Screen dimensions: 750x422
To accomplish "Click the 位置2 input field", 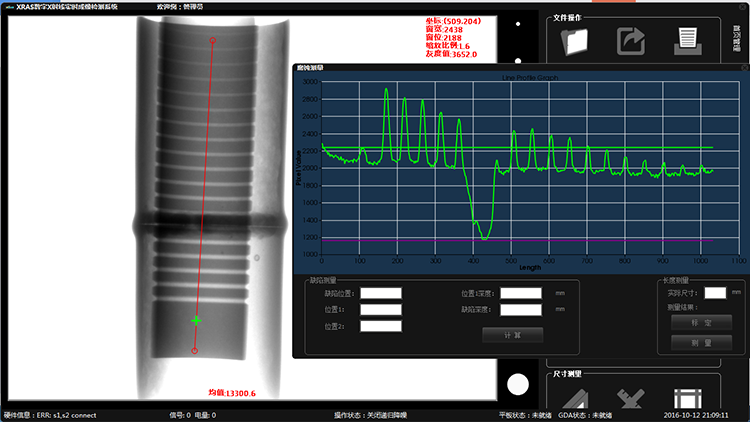I will [381, 326].
